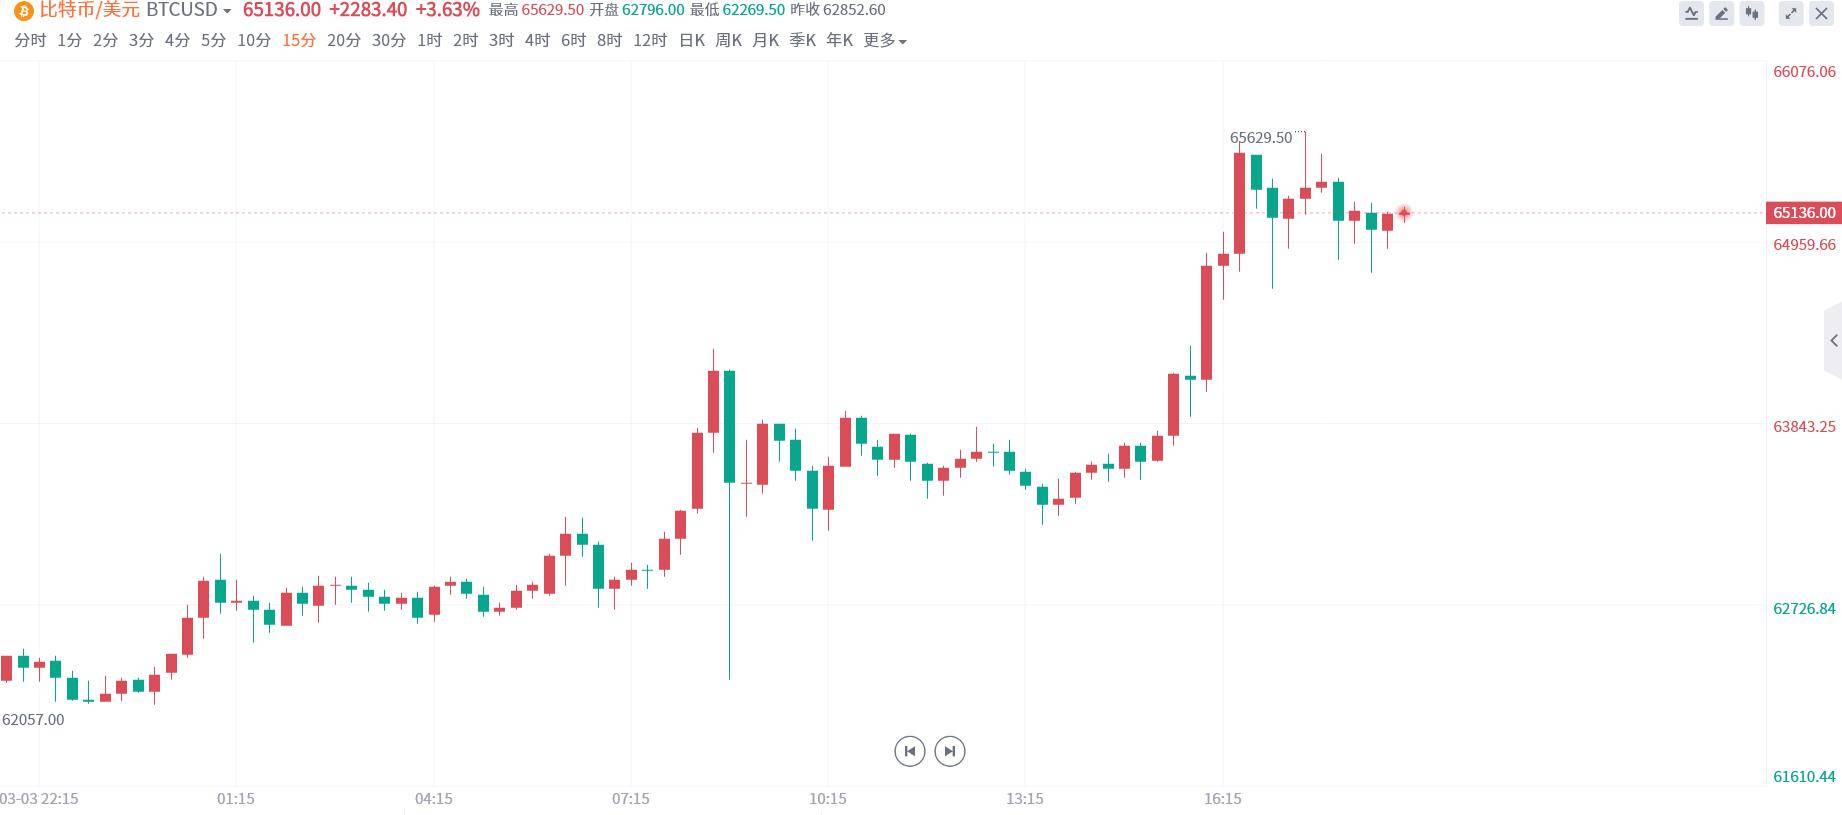Choose the 周K weekly chart

click(x=728, y=41)
